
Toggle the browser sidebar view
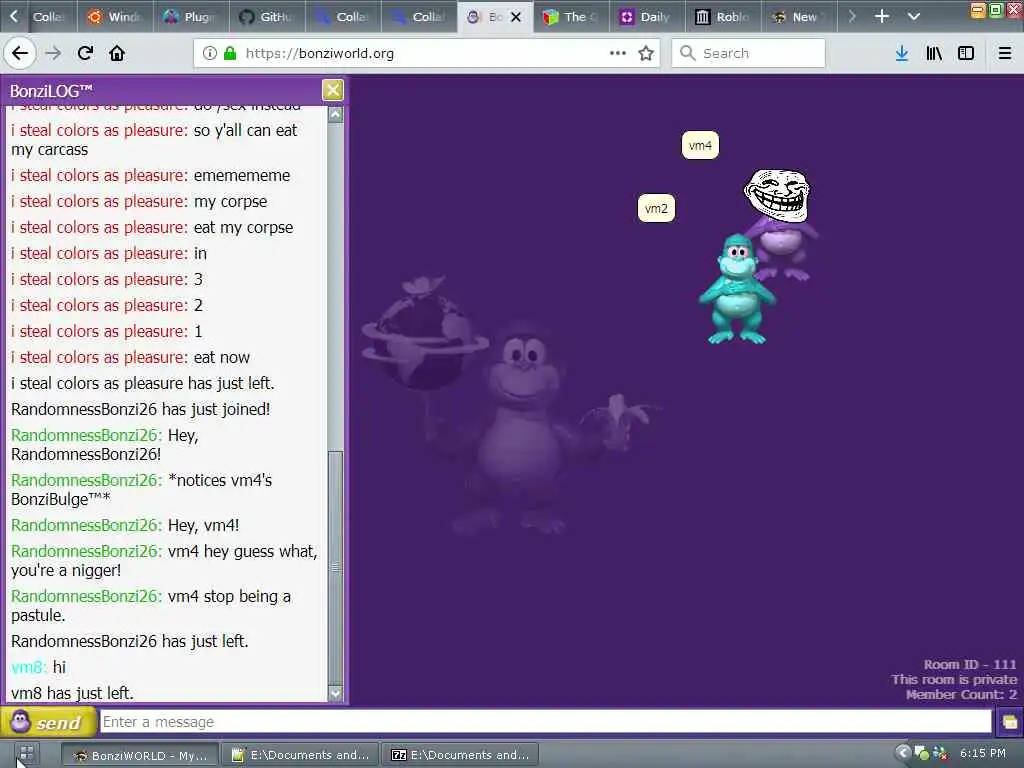(x=966, y=54)
